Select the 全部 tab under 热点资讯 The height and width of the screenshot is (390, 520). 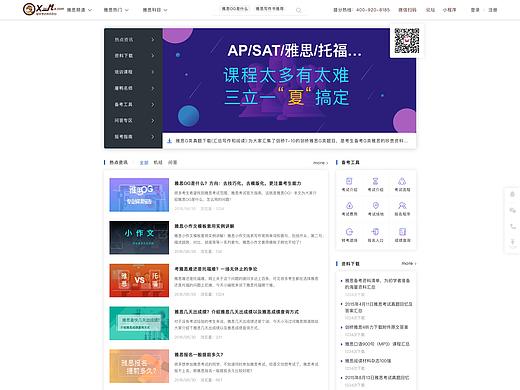(144, 163)
